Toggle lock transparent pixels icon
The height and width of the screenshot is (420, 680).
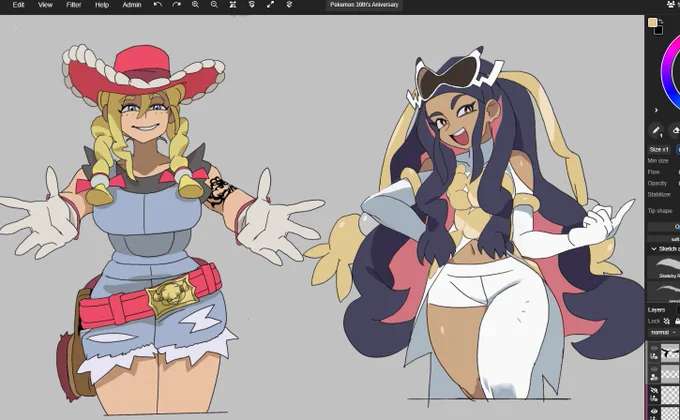coord(667,321)
